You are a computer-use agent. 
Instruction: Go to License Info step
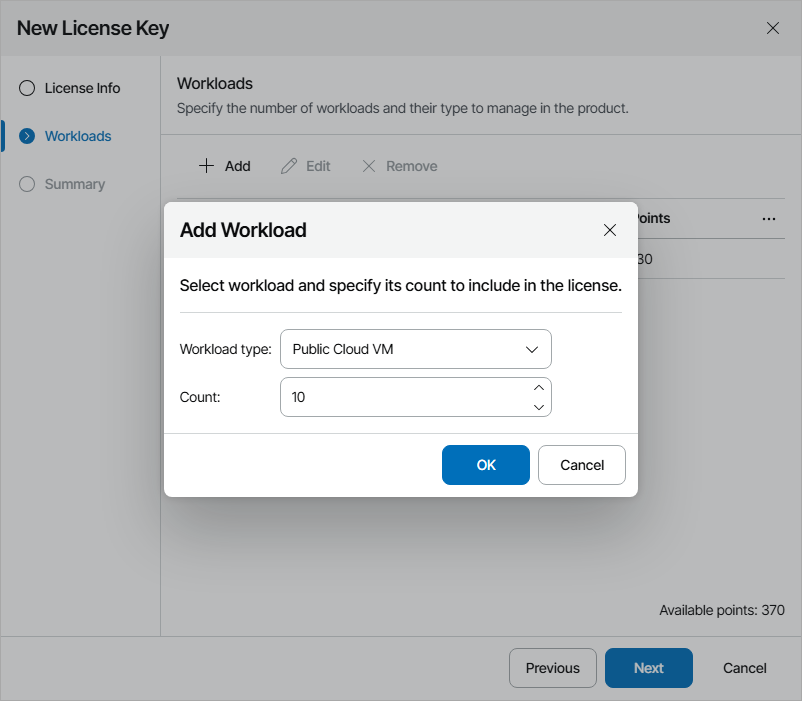pyautogui.click(x=82, y=88)
